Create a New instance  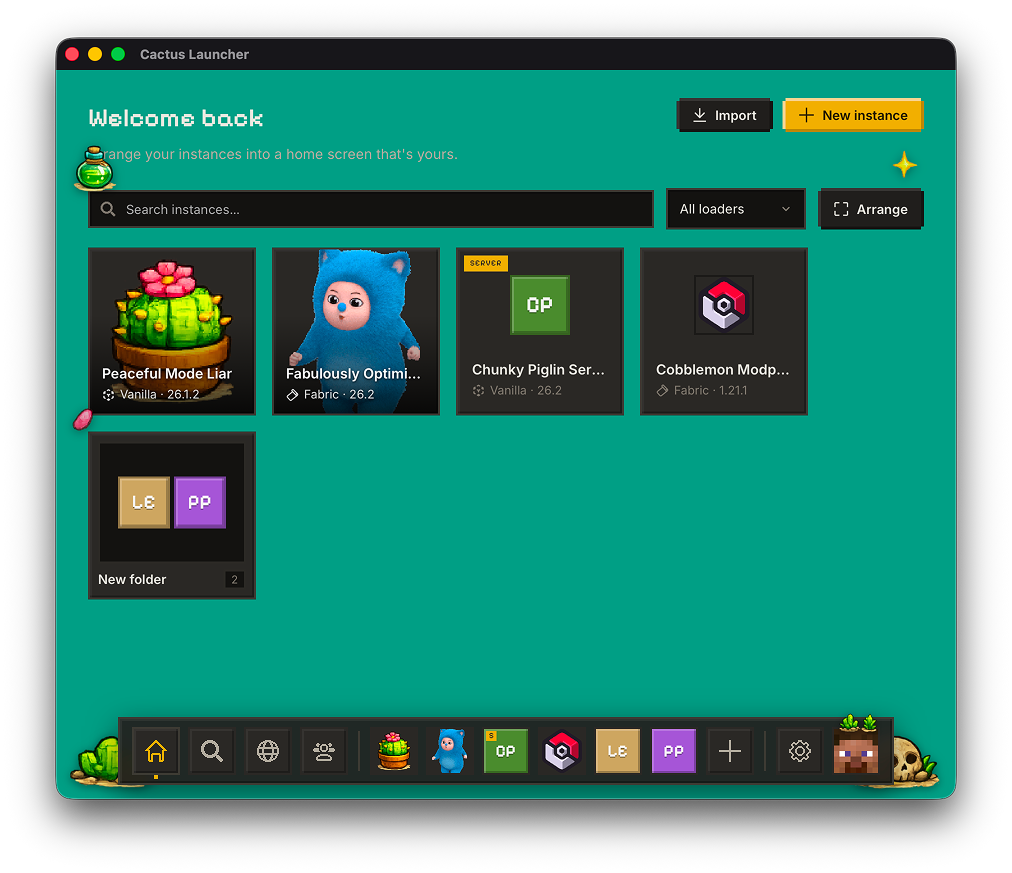(x=853, y=115)
